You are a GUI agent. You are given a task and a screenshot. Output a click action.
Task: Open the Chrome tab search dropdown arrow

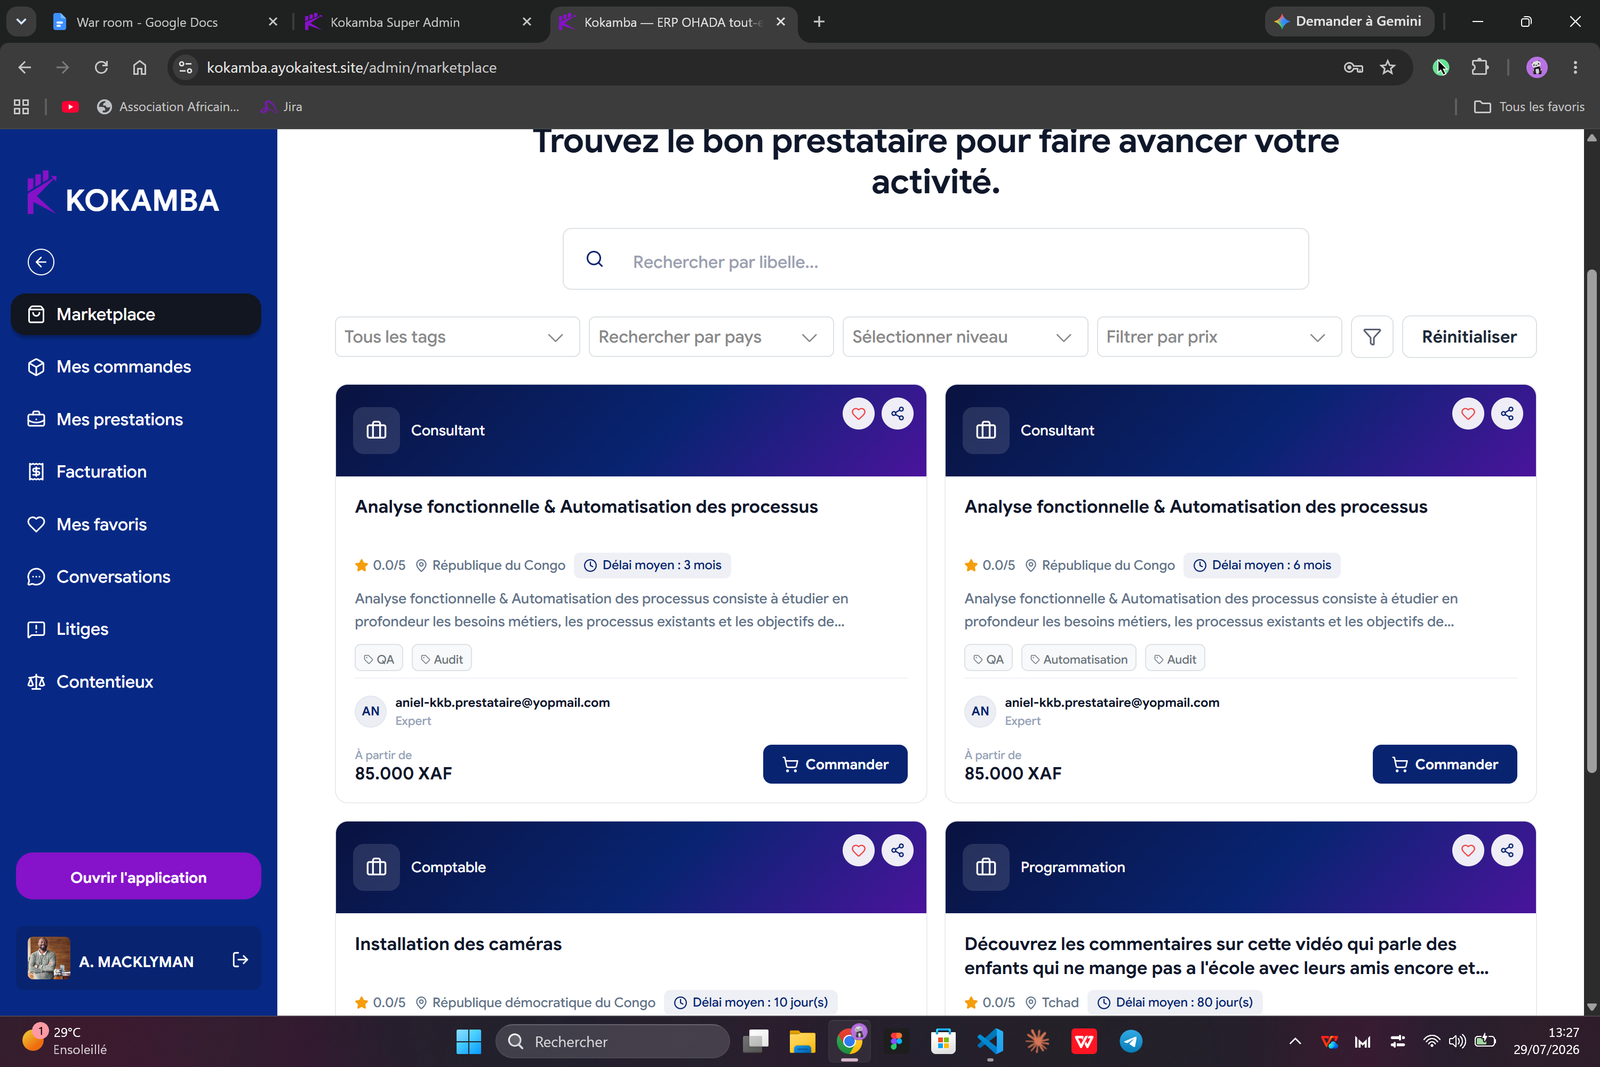[21, 21]
